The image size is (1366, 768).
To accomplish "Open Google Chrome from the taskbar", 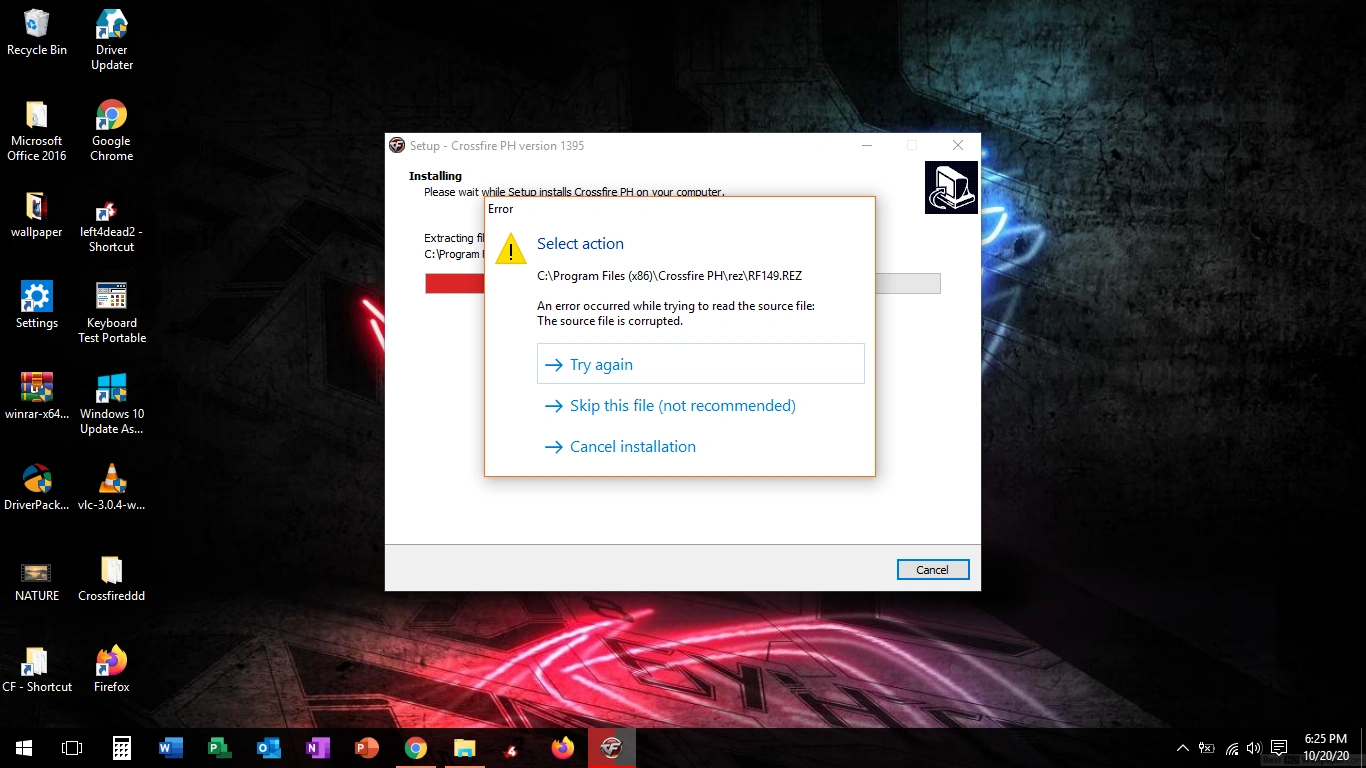I will tap(415, 747).
